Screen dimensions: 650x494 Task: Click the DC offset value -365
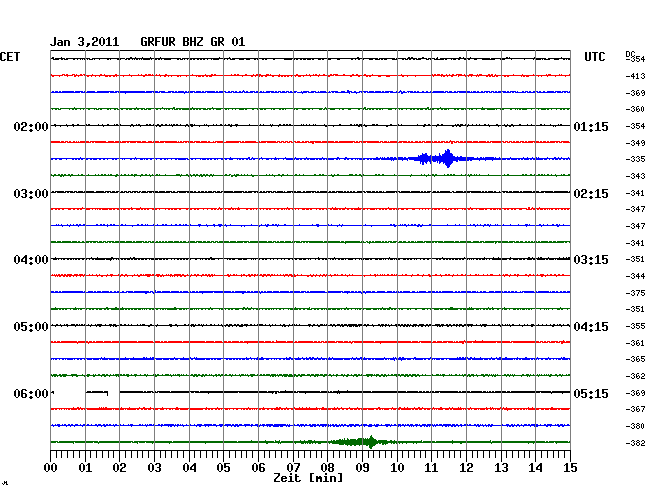(635, 359)
